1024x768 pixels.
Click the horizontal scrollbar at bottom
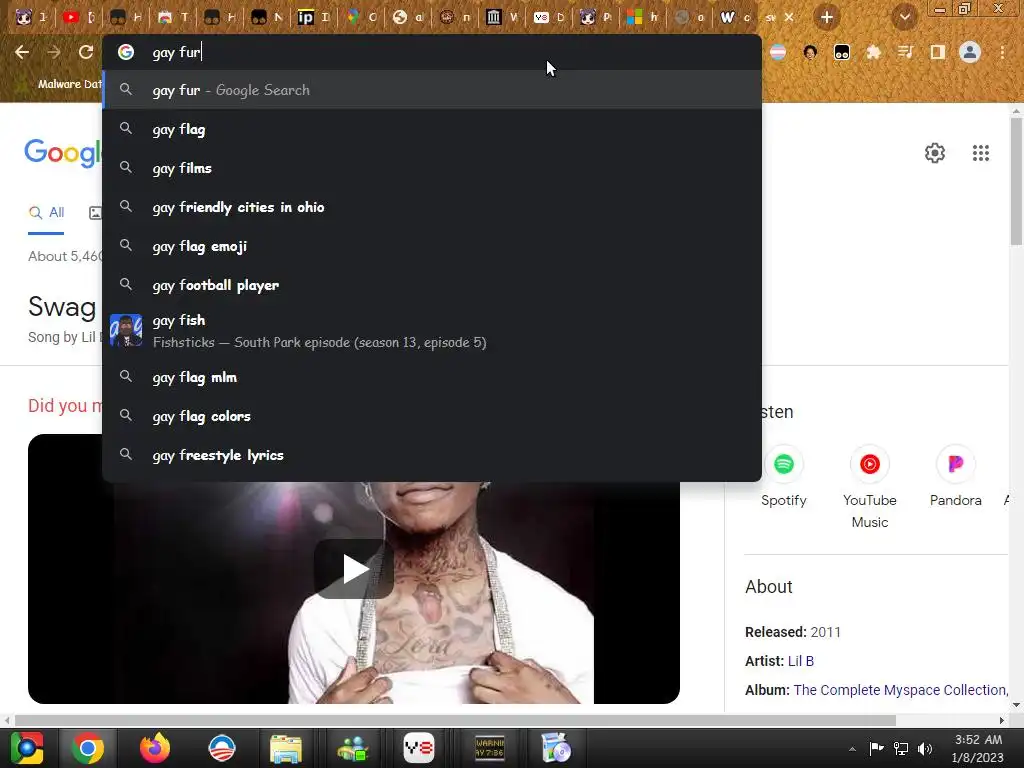[x=455, y=720]
